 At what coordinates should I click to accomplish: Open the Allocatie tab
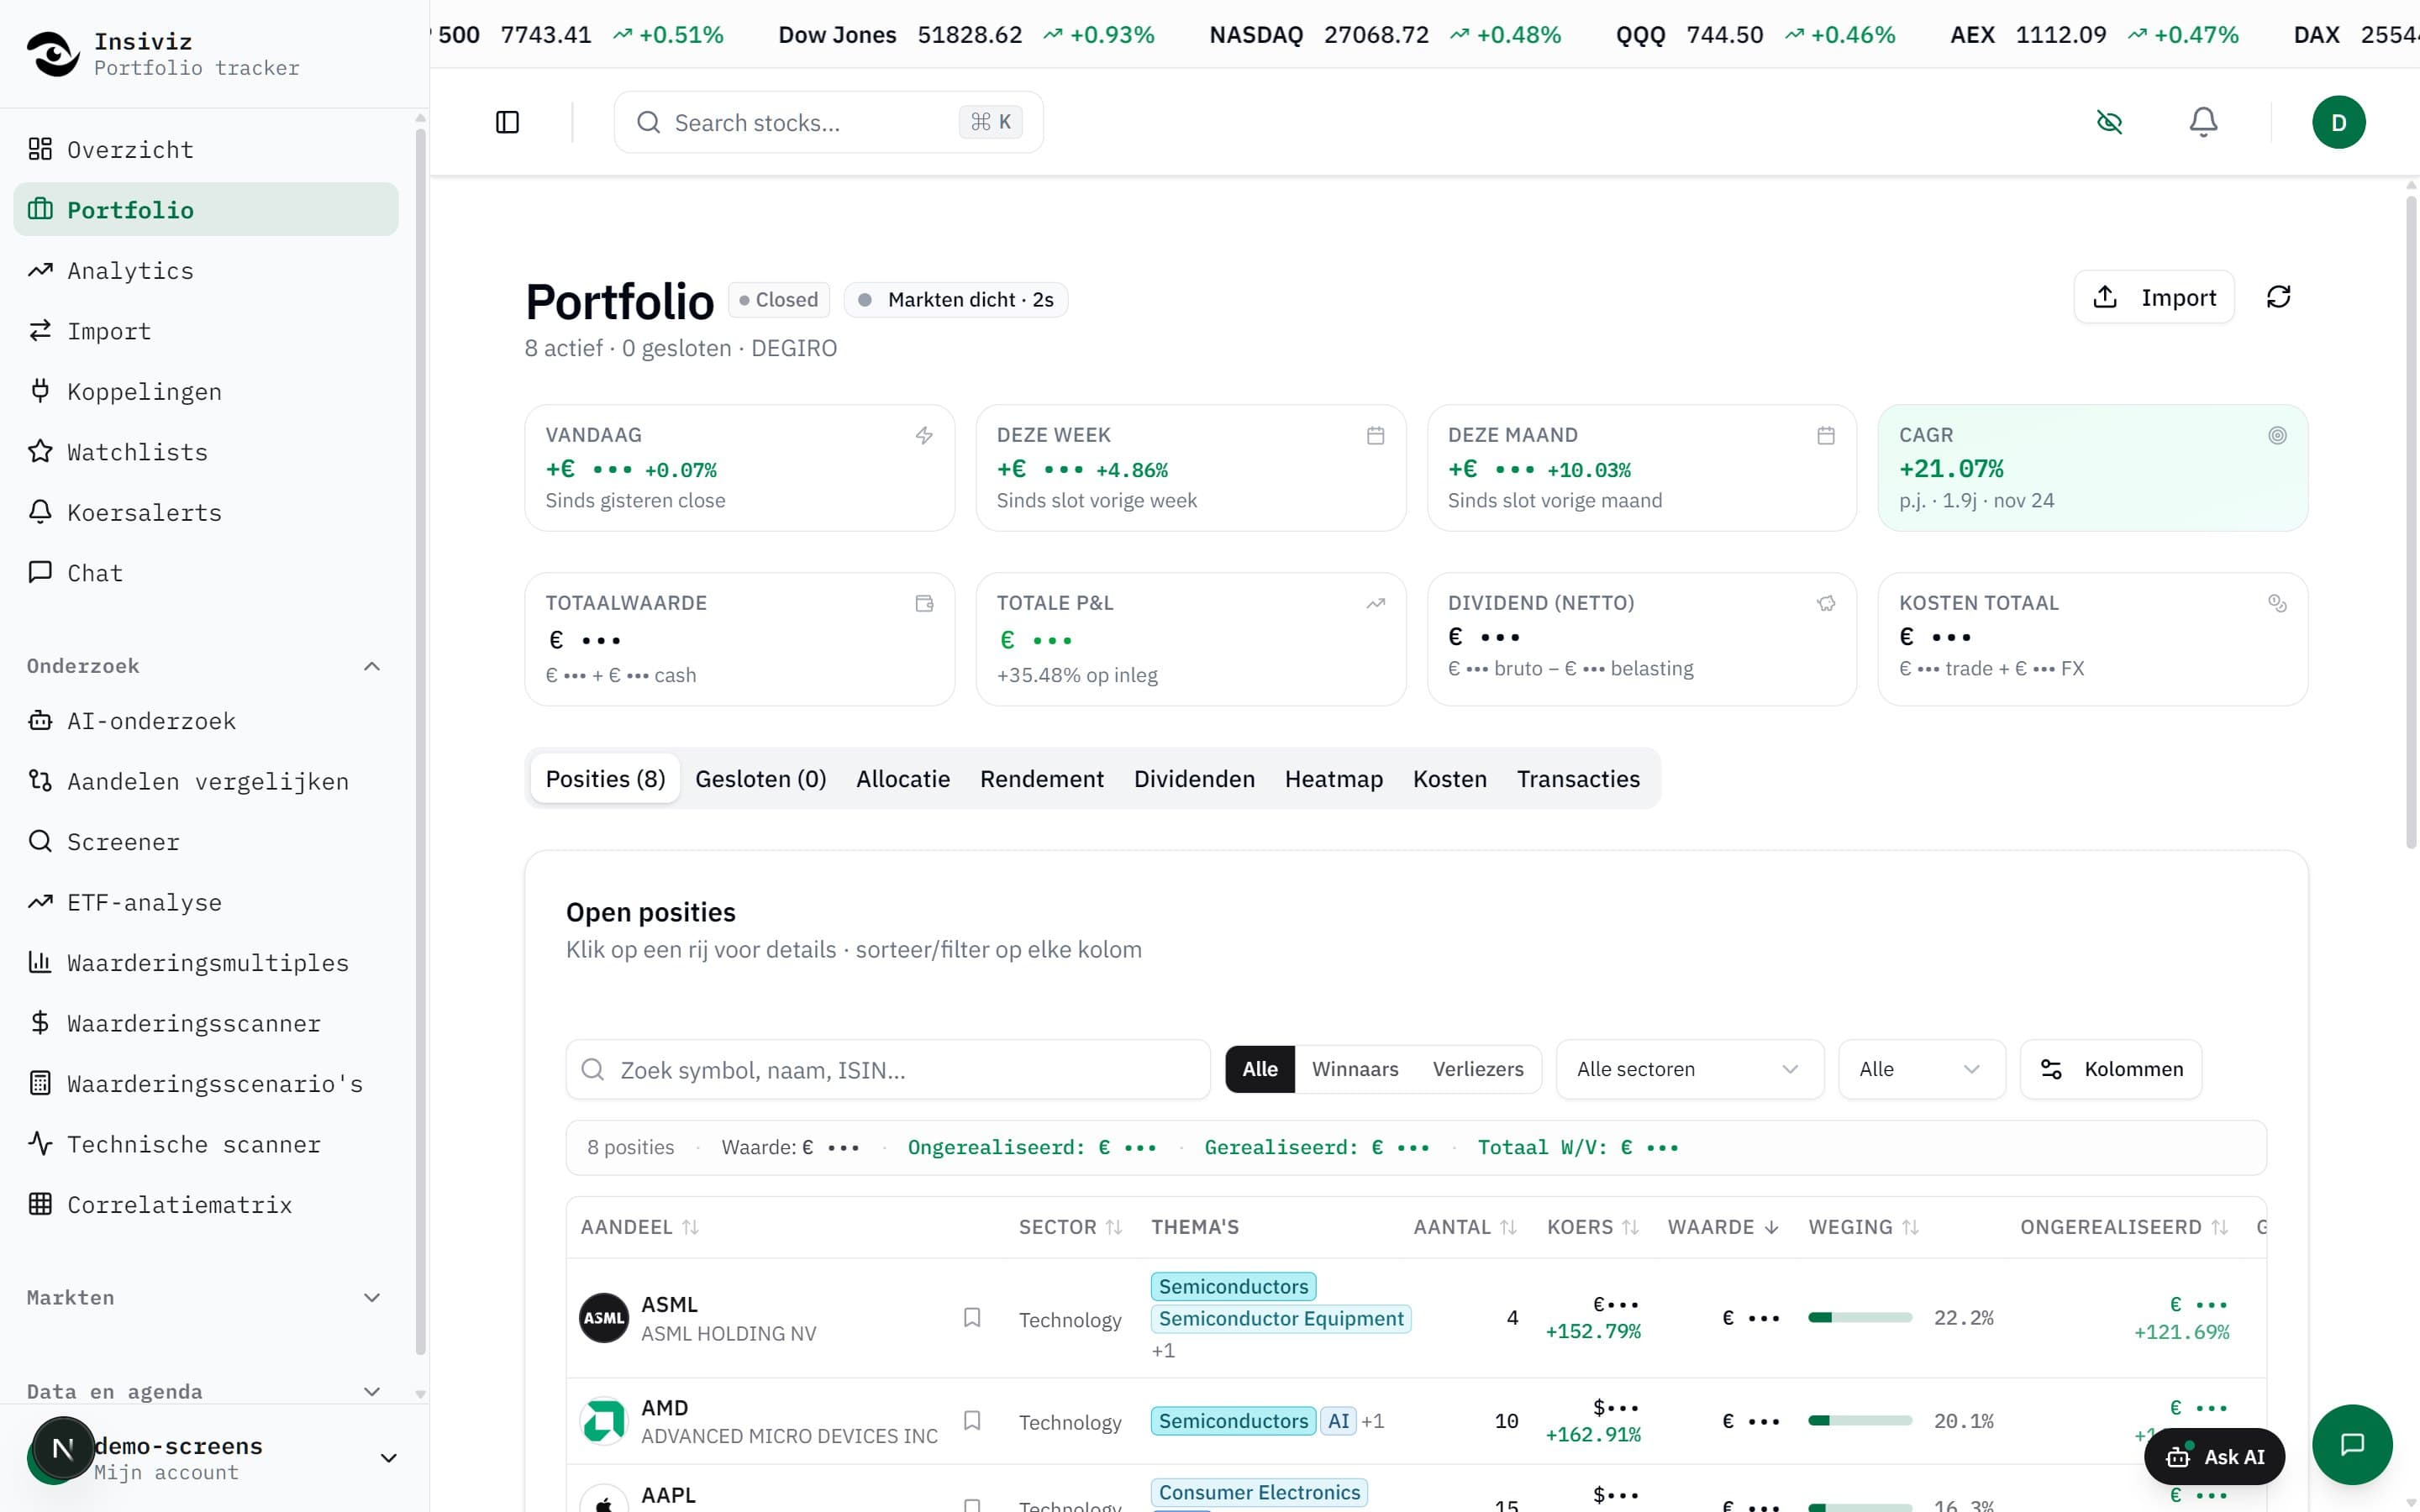pos(903,778)
